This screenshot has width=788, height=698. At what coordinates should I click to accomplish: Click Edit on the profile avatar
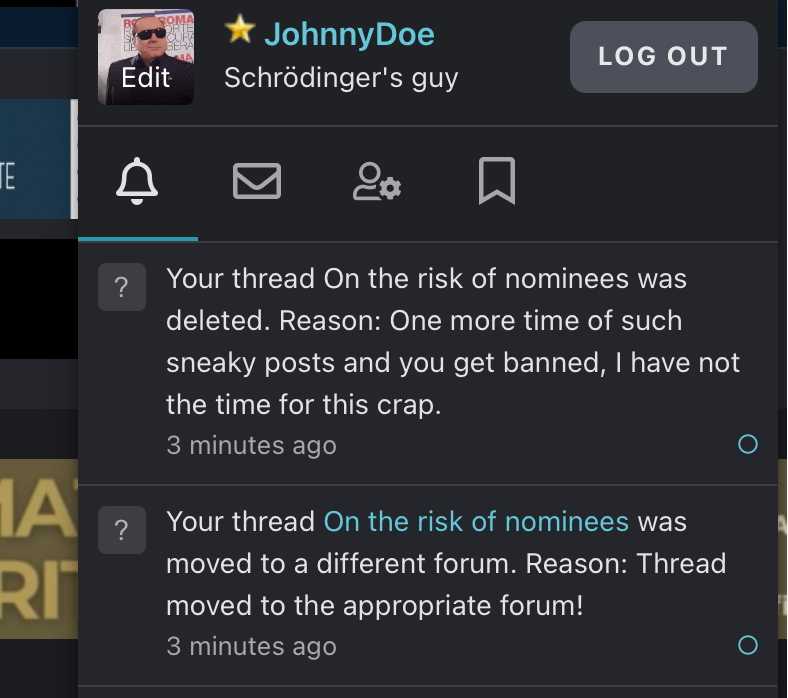click(x=146, y=77)
